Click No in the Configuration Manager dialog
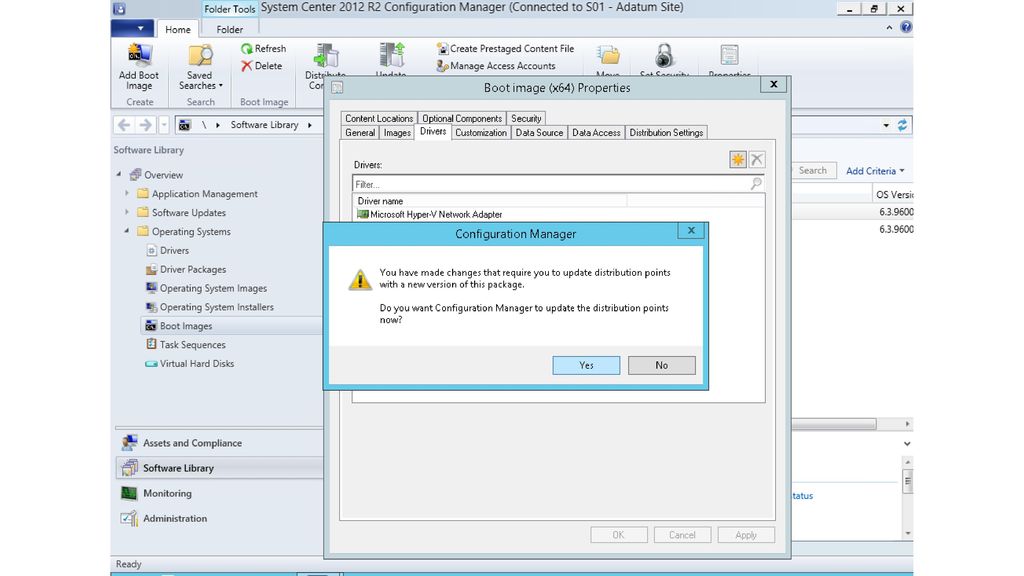This screenshot has height=576, width=1024. point(662,365)
